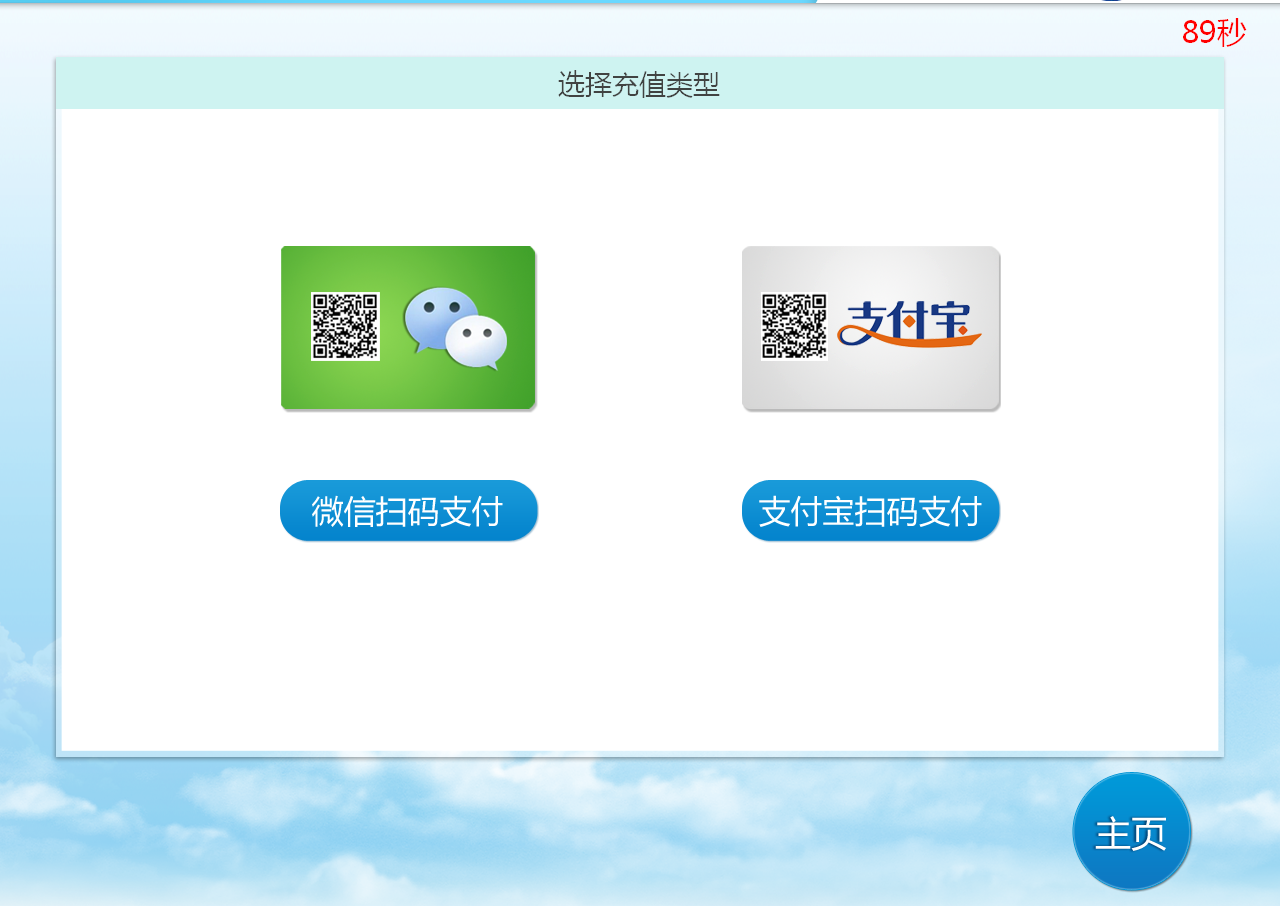The image size is (1280, 906).
Task: Click the QR code on the green WeChat card
Action: (345, 326)
